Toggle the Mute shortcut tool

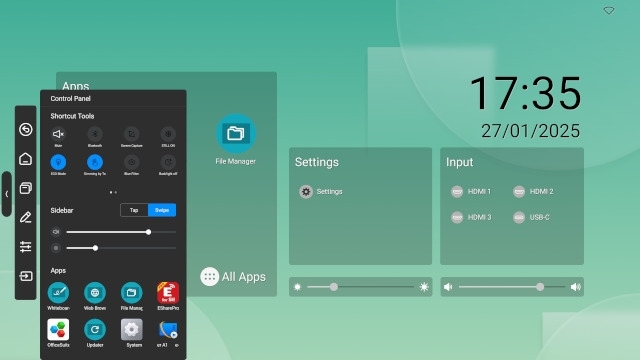[58, 134]
